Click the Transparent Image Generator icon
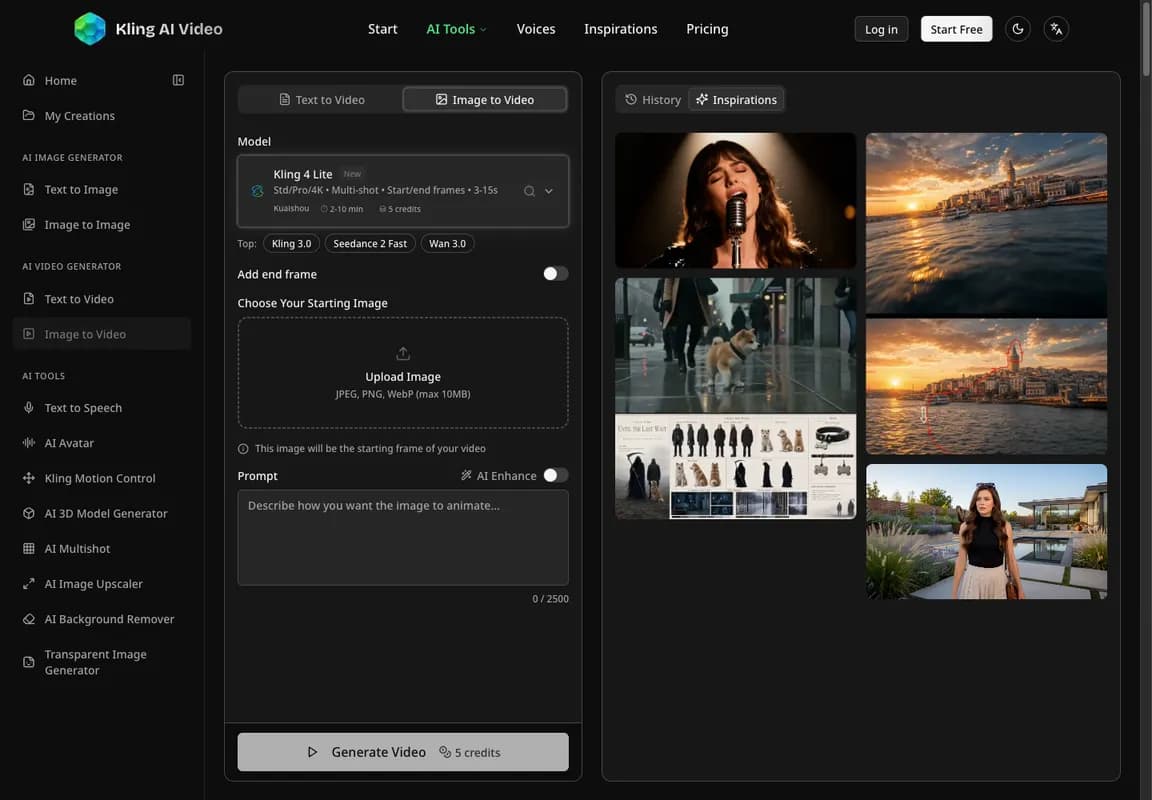This screenshot has width=1152, height=800. pos(29,662)
